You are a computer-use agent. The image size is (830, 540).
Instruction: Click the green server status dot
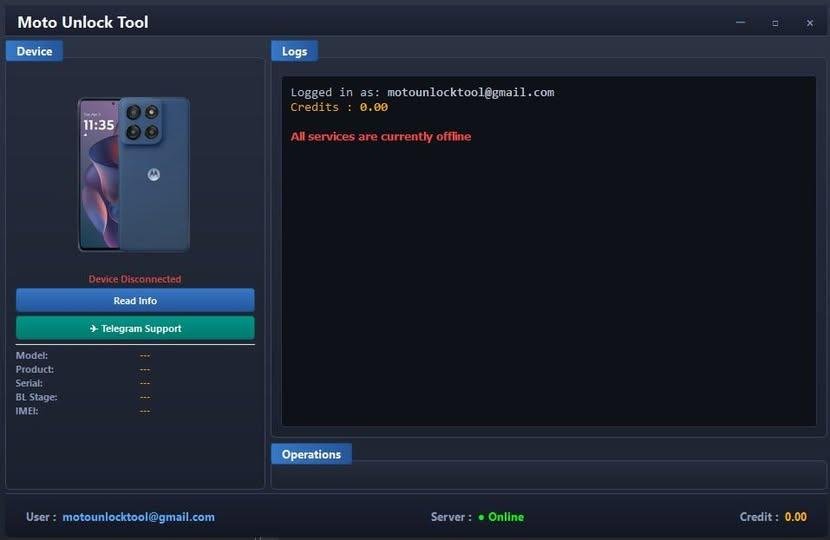coord(481,517)
